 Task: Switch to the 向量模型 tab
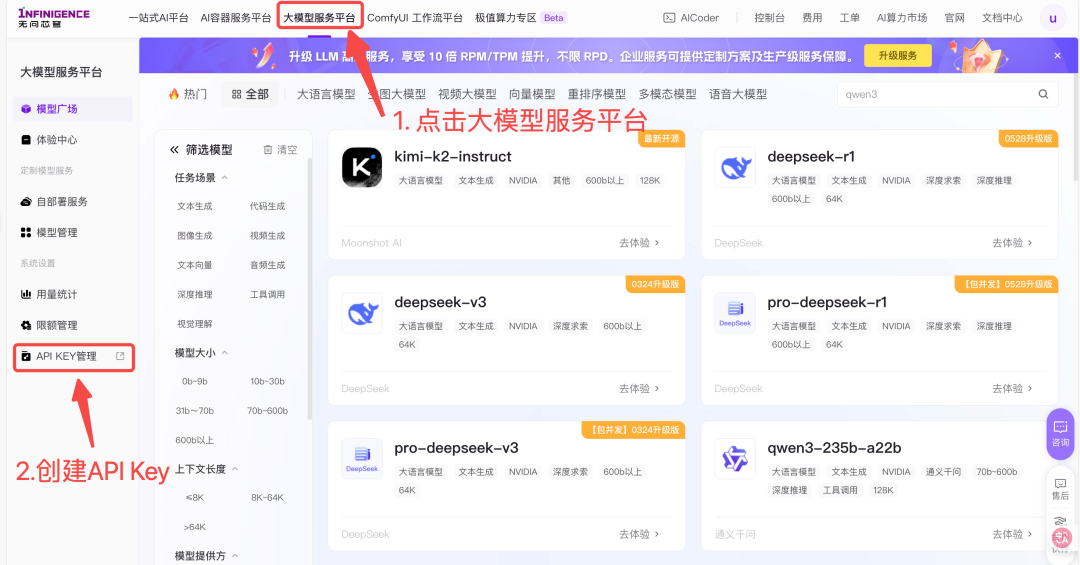click(x=532, y=94)
